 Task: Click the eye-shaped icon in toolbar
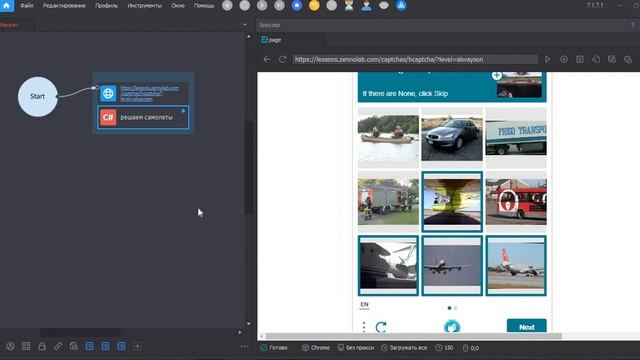384,5
